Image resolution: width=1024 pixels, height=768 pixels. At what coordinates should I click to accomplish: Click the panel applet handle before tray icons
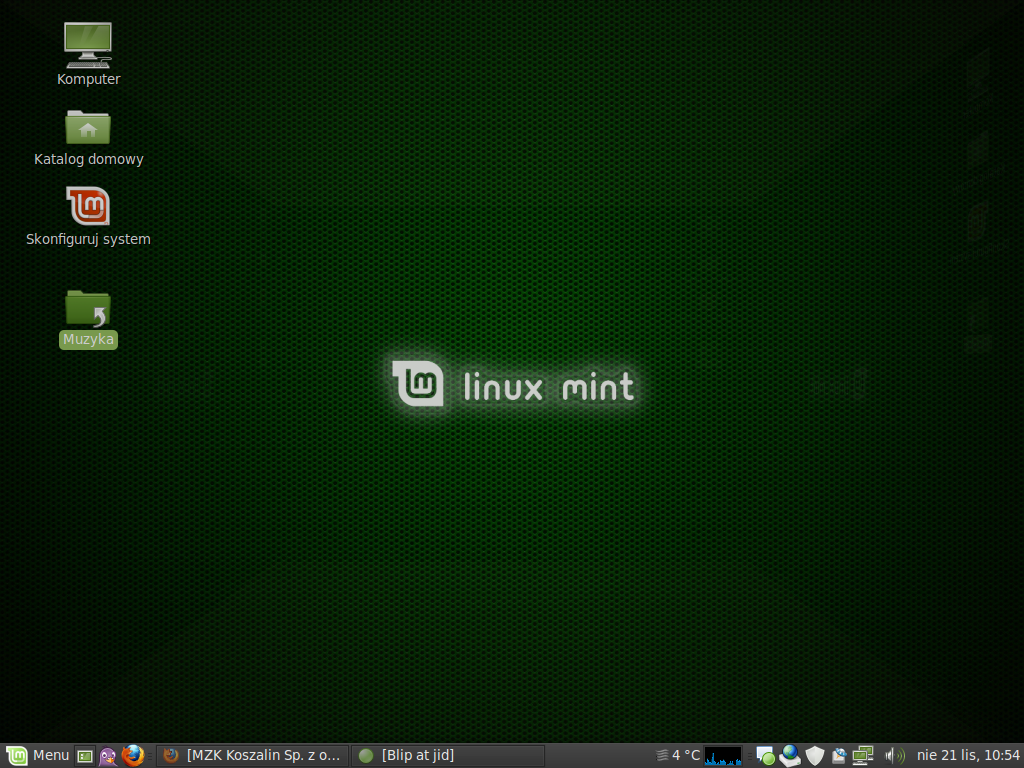pos(749,756)
